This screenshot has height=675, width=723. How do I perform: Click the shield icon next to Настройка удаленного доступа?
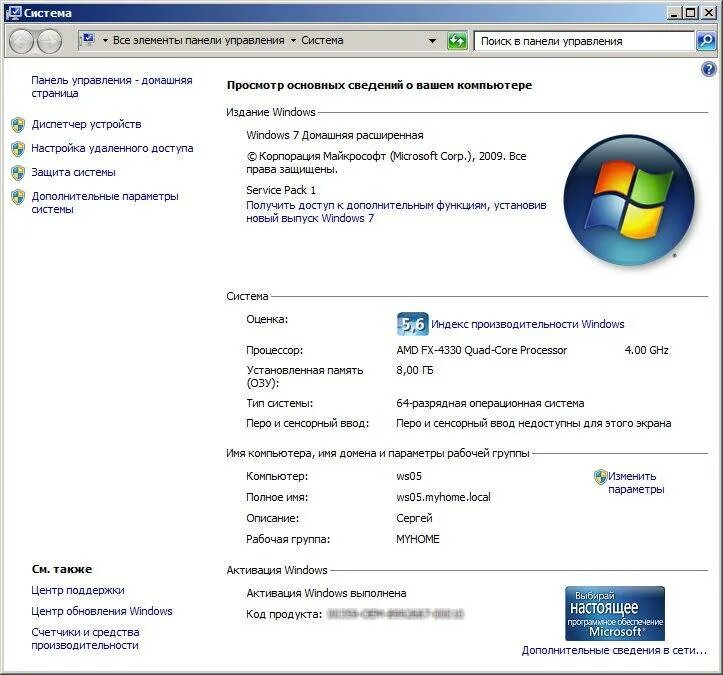click(18, 148)
